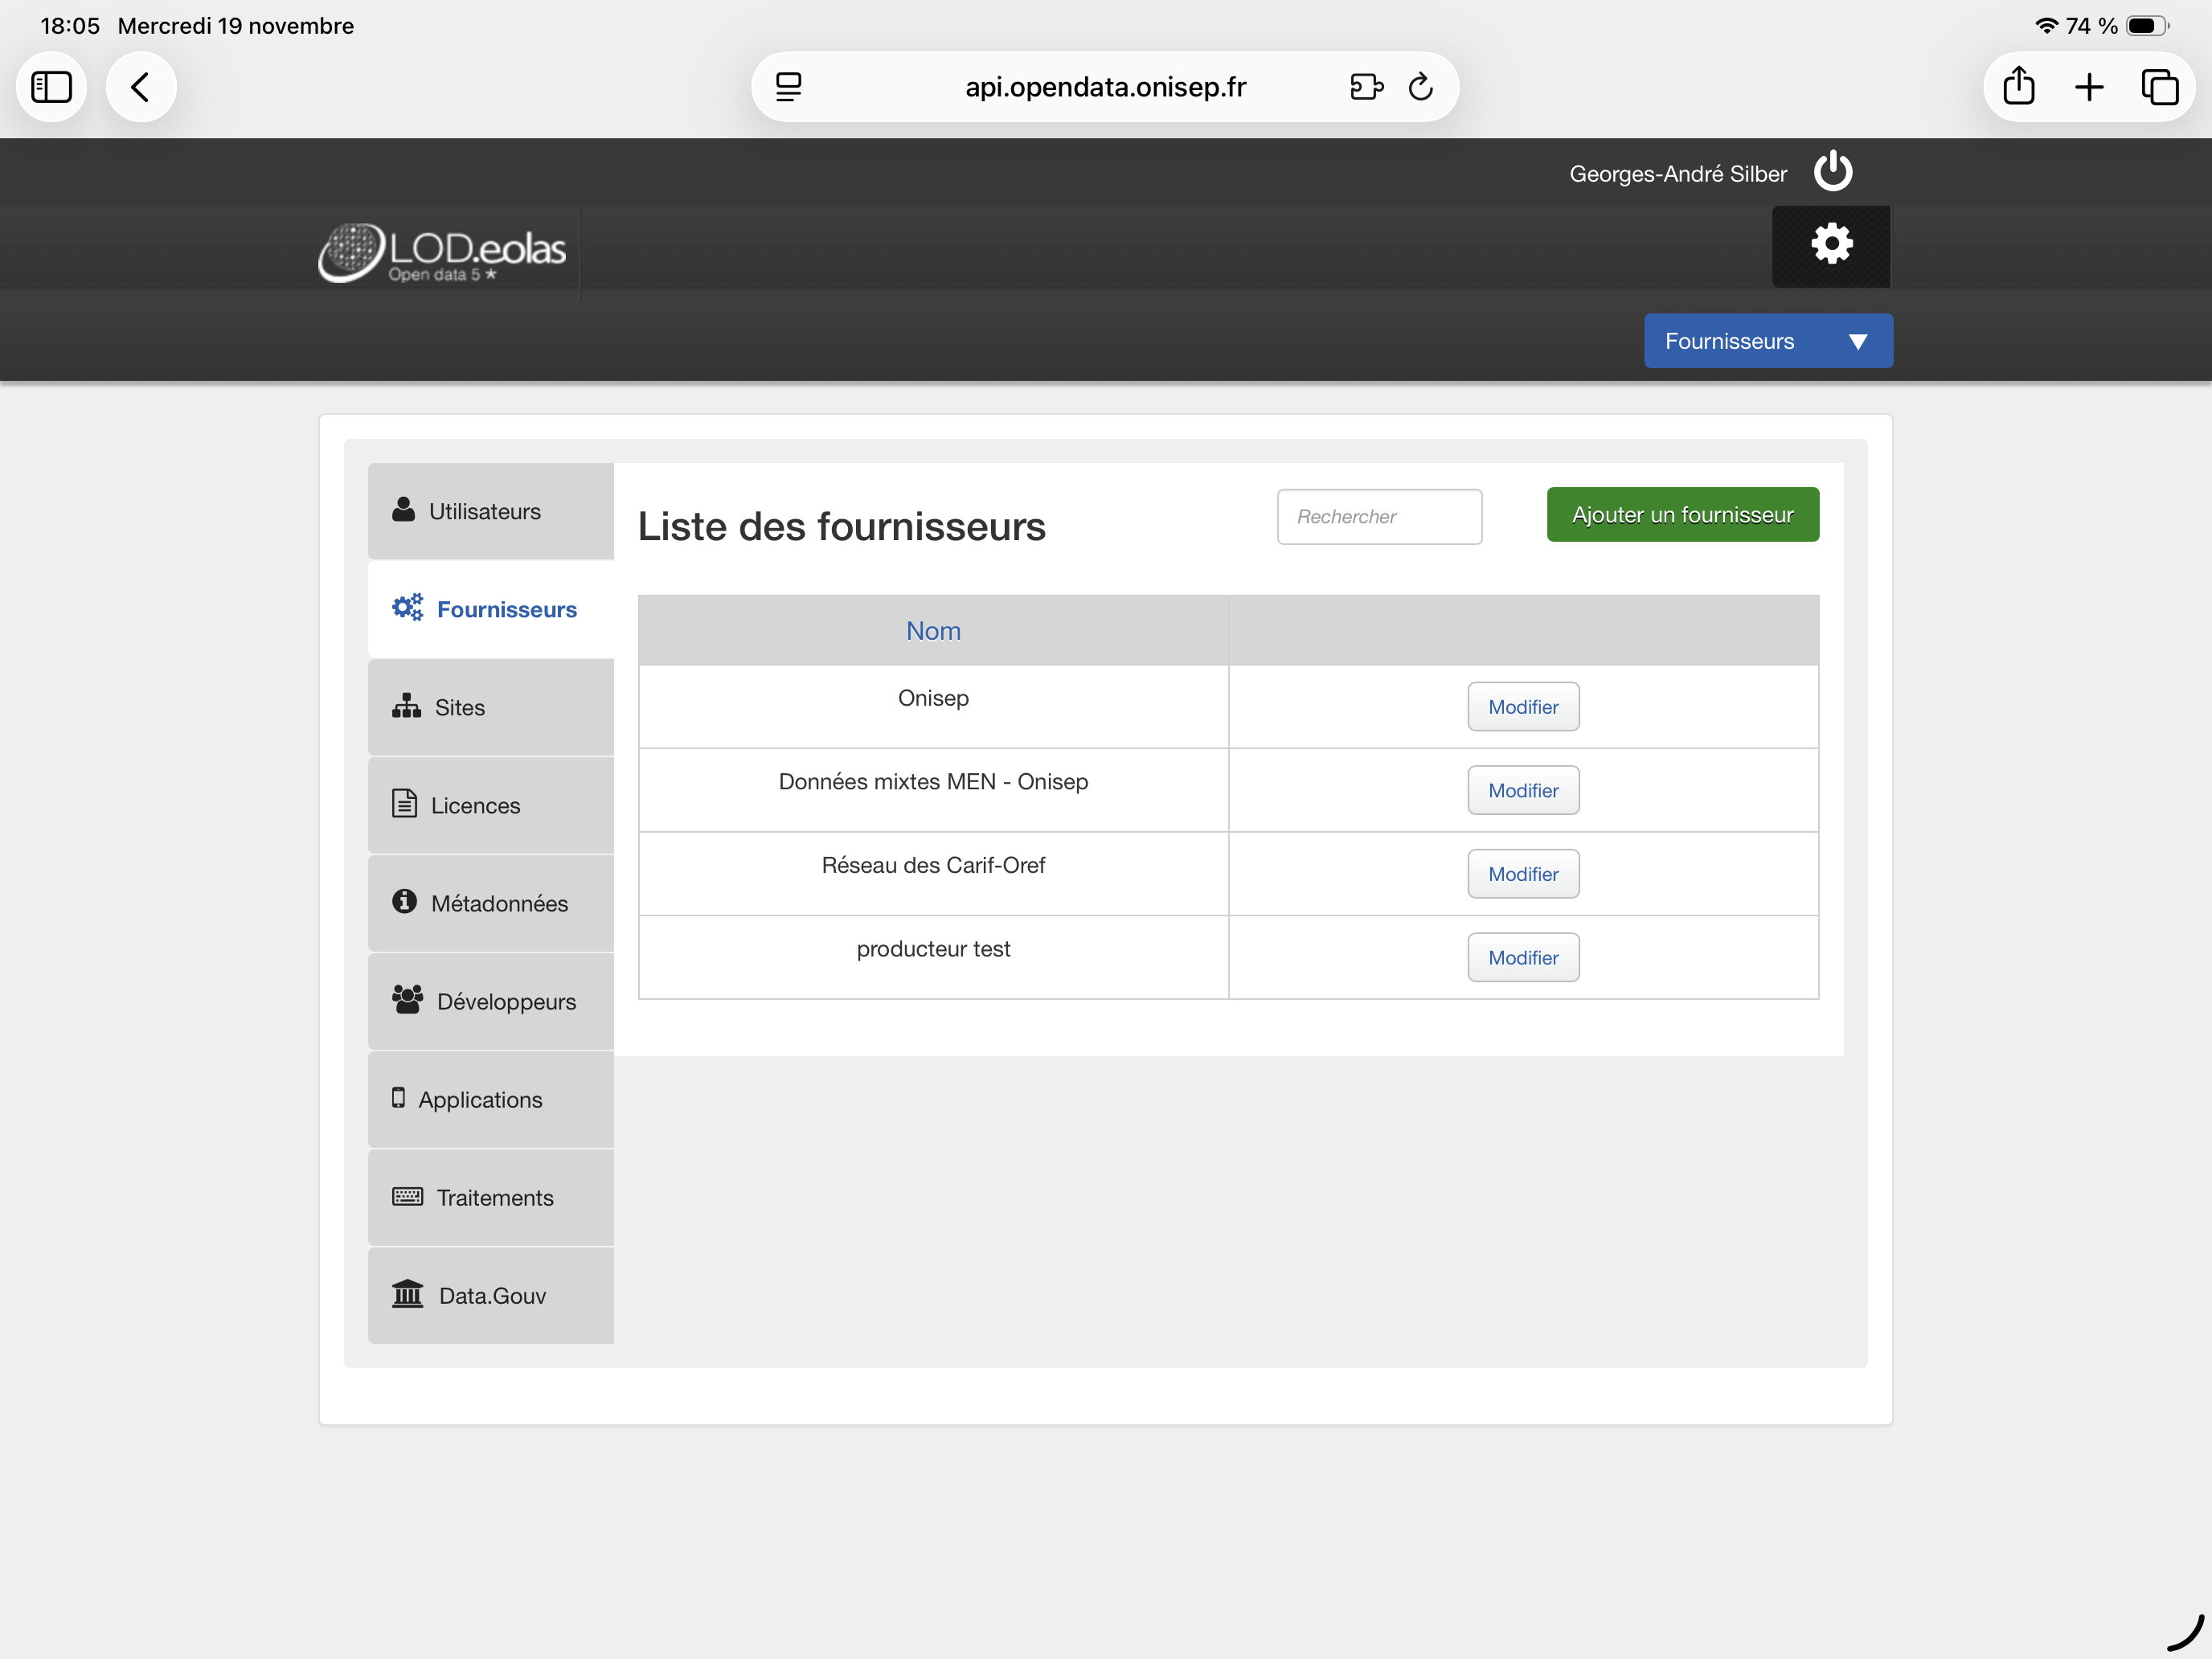The height and width of the screenshot is (1659, 2212).
Task: Tap Safari sidebar toggle icon
Action: pyautogui.click(x=51, y=87)
